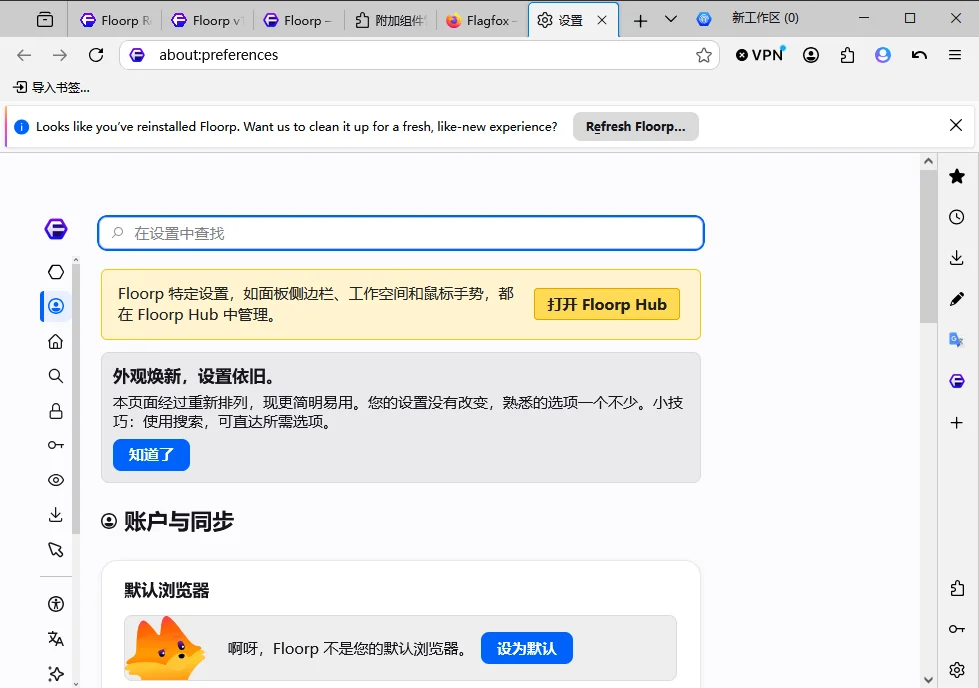Switch to the Flagfox tab
The width and height of the screenshot is (979, 688).
(481, 21)
